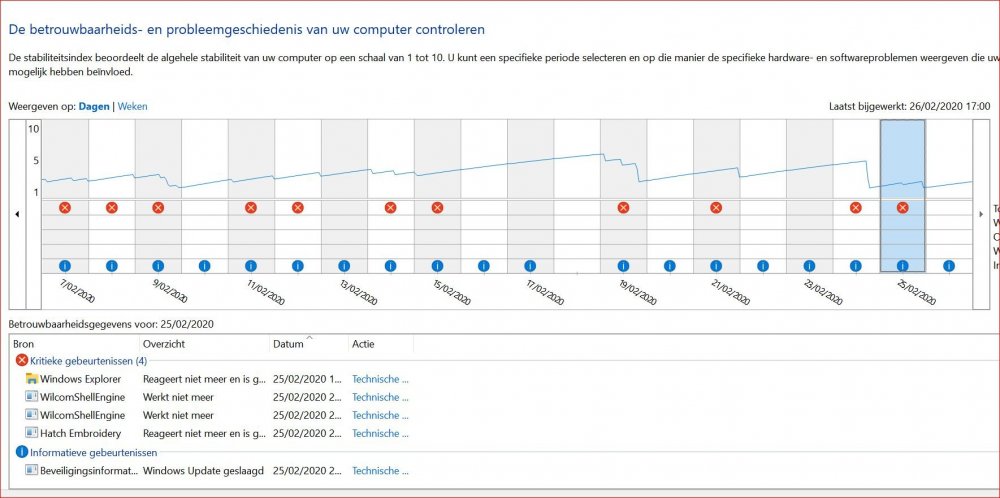Click the 'Laatst bijgewerkt: 26/02/2020 17:00' text
Viewport: 1000px width, 498px height.
[909, 106]
